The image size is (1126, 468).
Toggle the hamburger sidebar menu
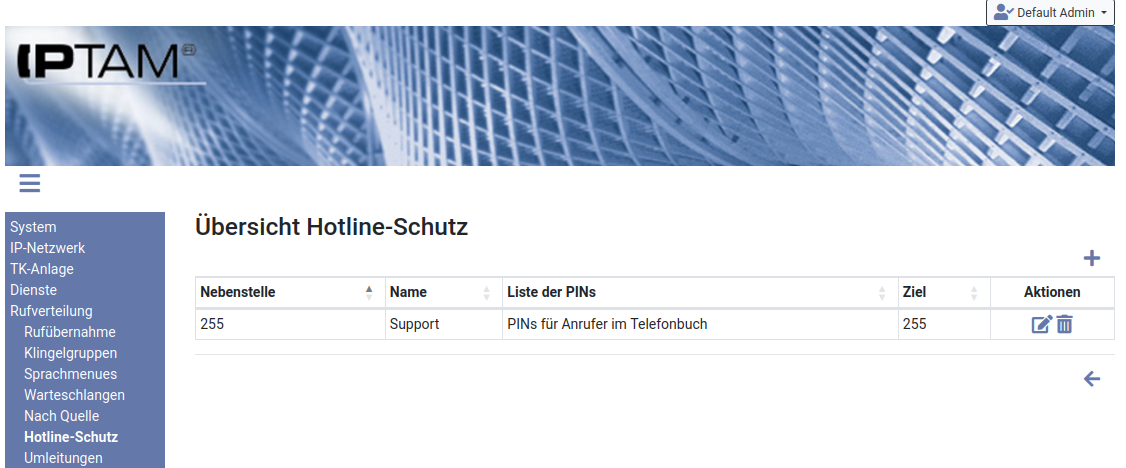[x=29, y=183]
